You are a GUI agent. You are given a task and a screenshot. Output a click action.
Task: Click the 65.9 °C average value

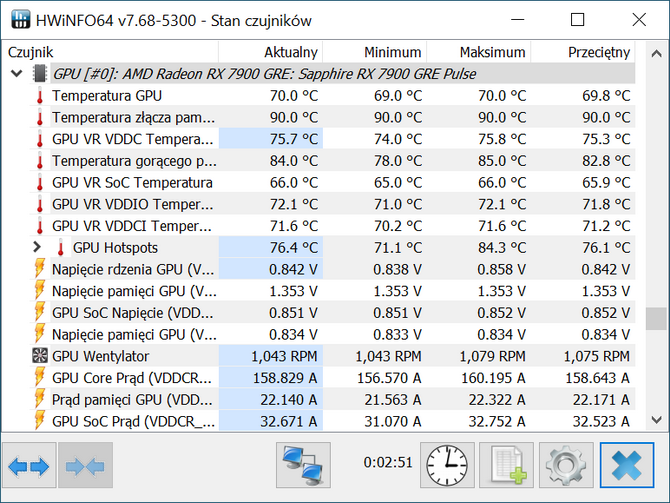[606, 183]
